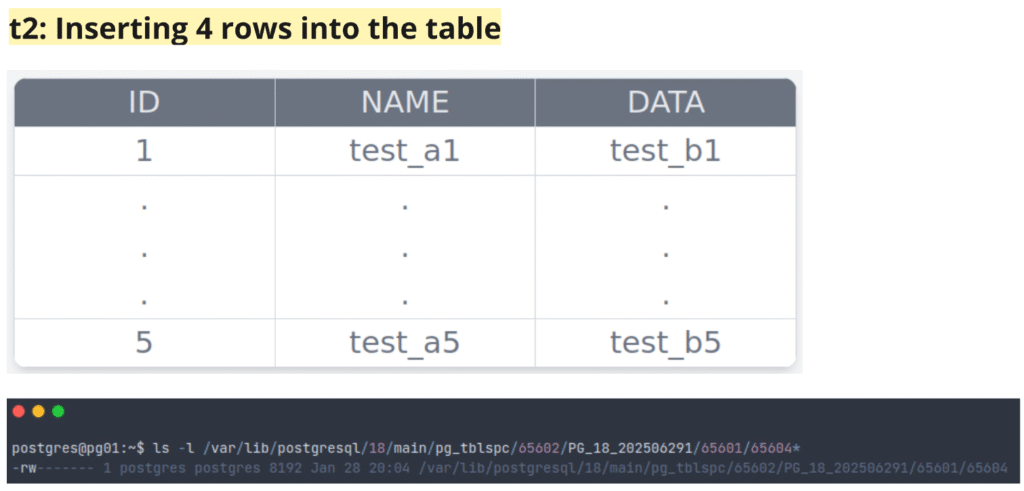Click the cell containing test_a1
The image size is (1024, 491).
coord(405,151)
